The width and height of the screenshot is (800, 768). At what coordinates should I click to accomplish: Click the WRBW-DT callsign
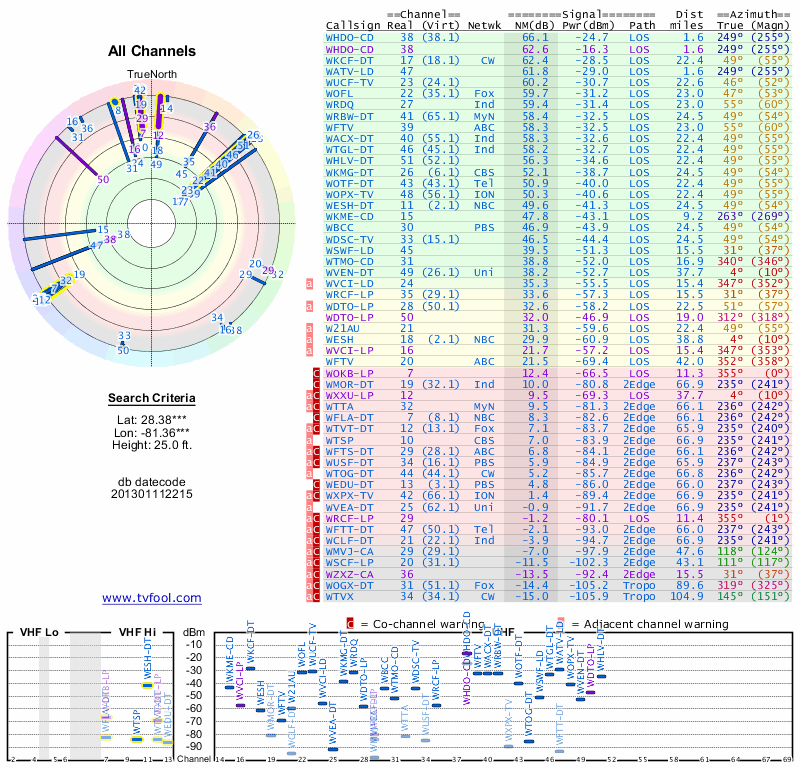pos(349,116)
